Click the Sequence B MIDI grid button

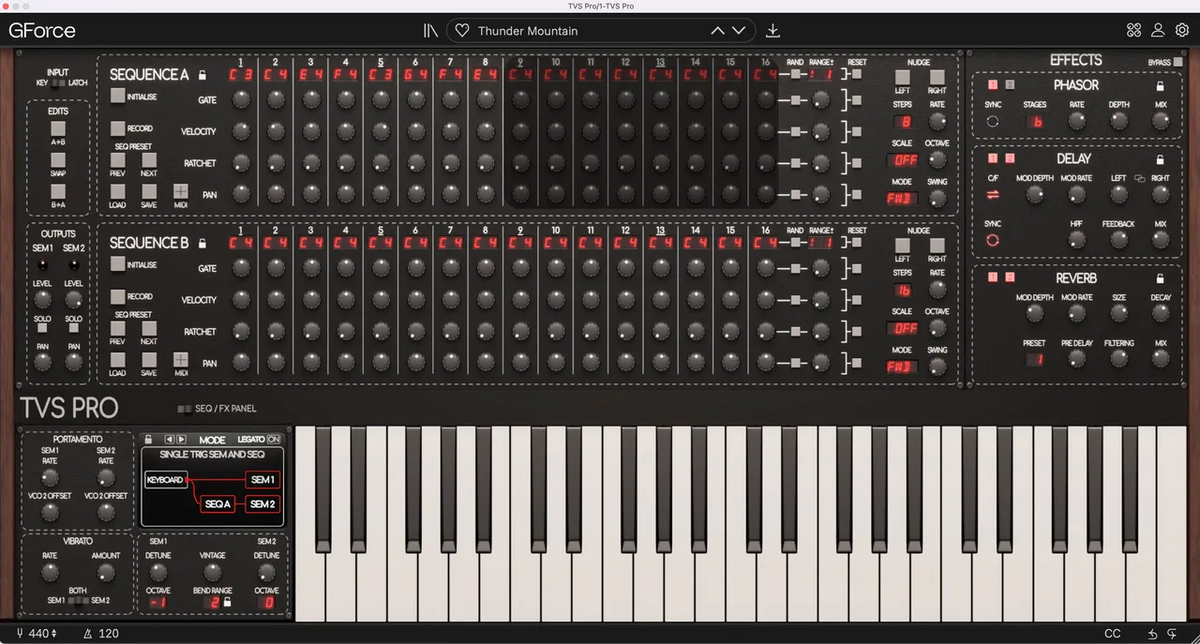click(181, 359)
